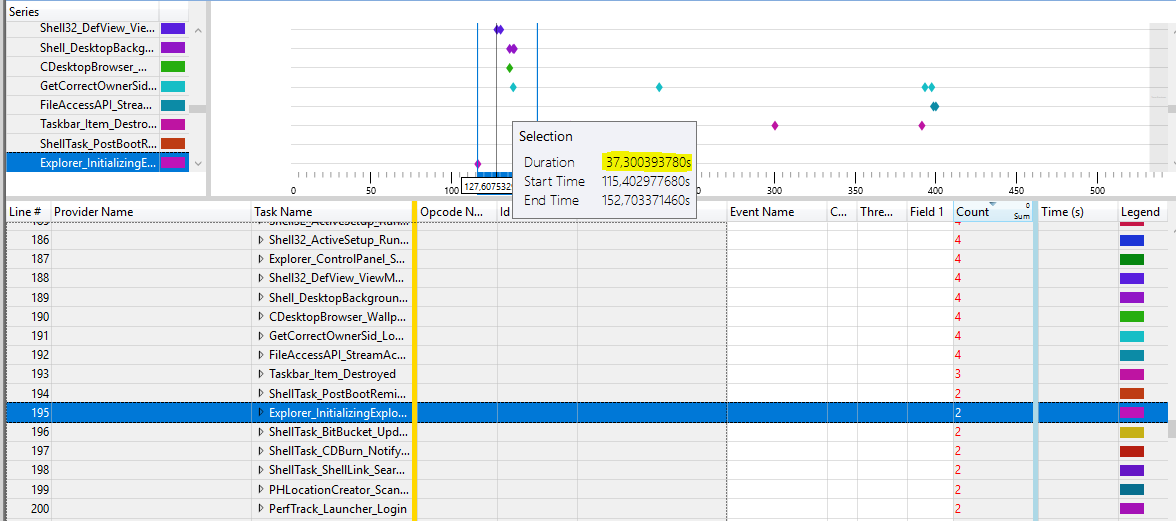Click Legend swatch for line 196
1176x521 pixels.
[x=1132, y=432]
